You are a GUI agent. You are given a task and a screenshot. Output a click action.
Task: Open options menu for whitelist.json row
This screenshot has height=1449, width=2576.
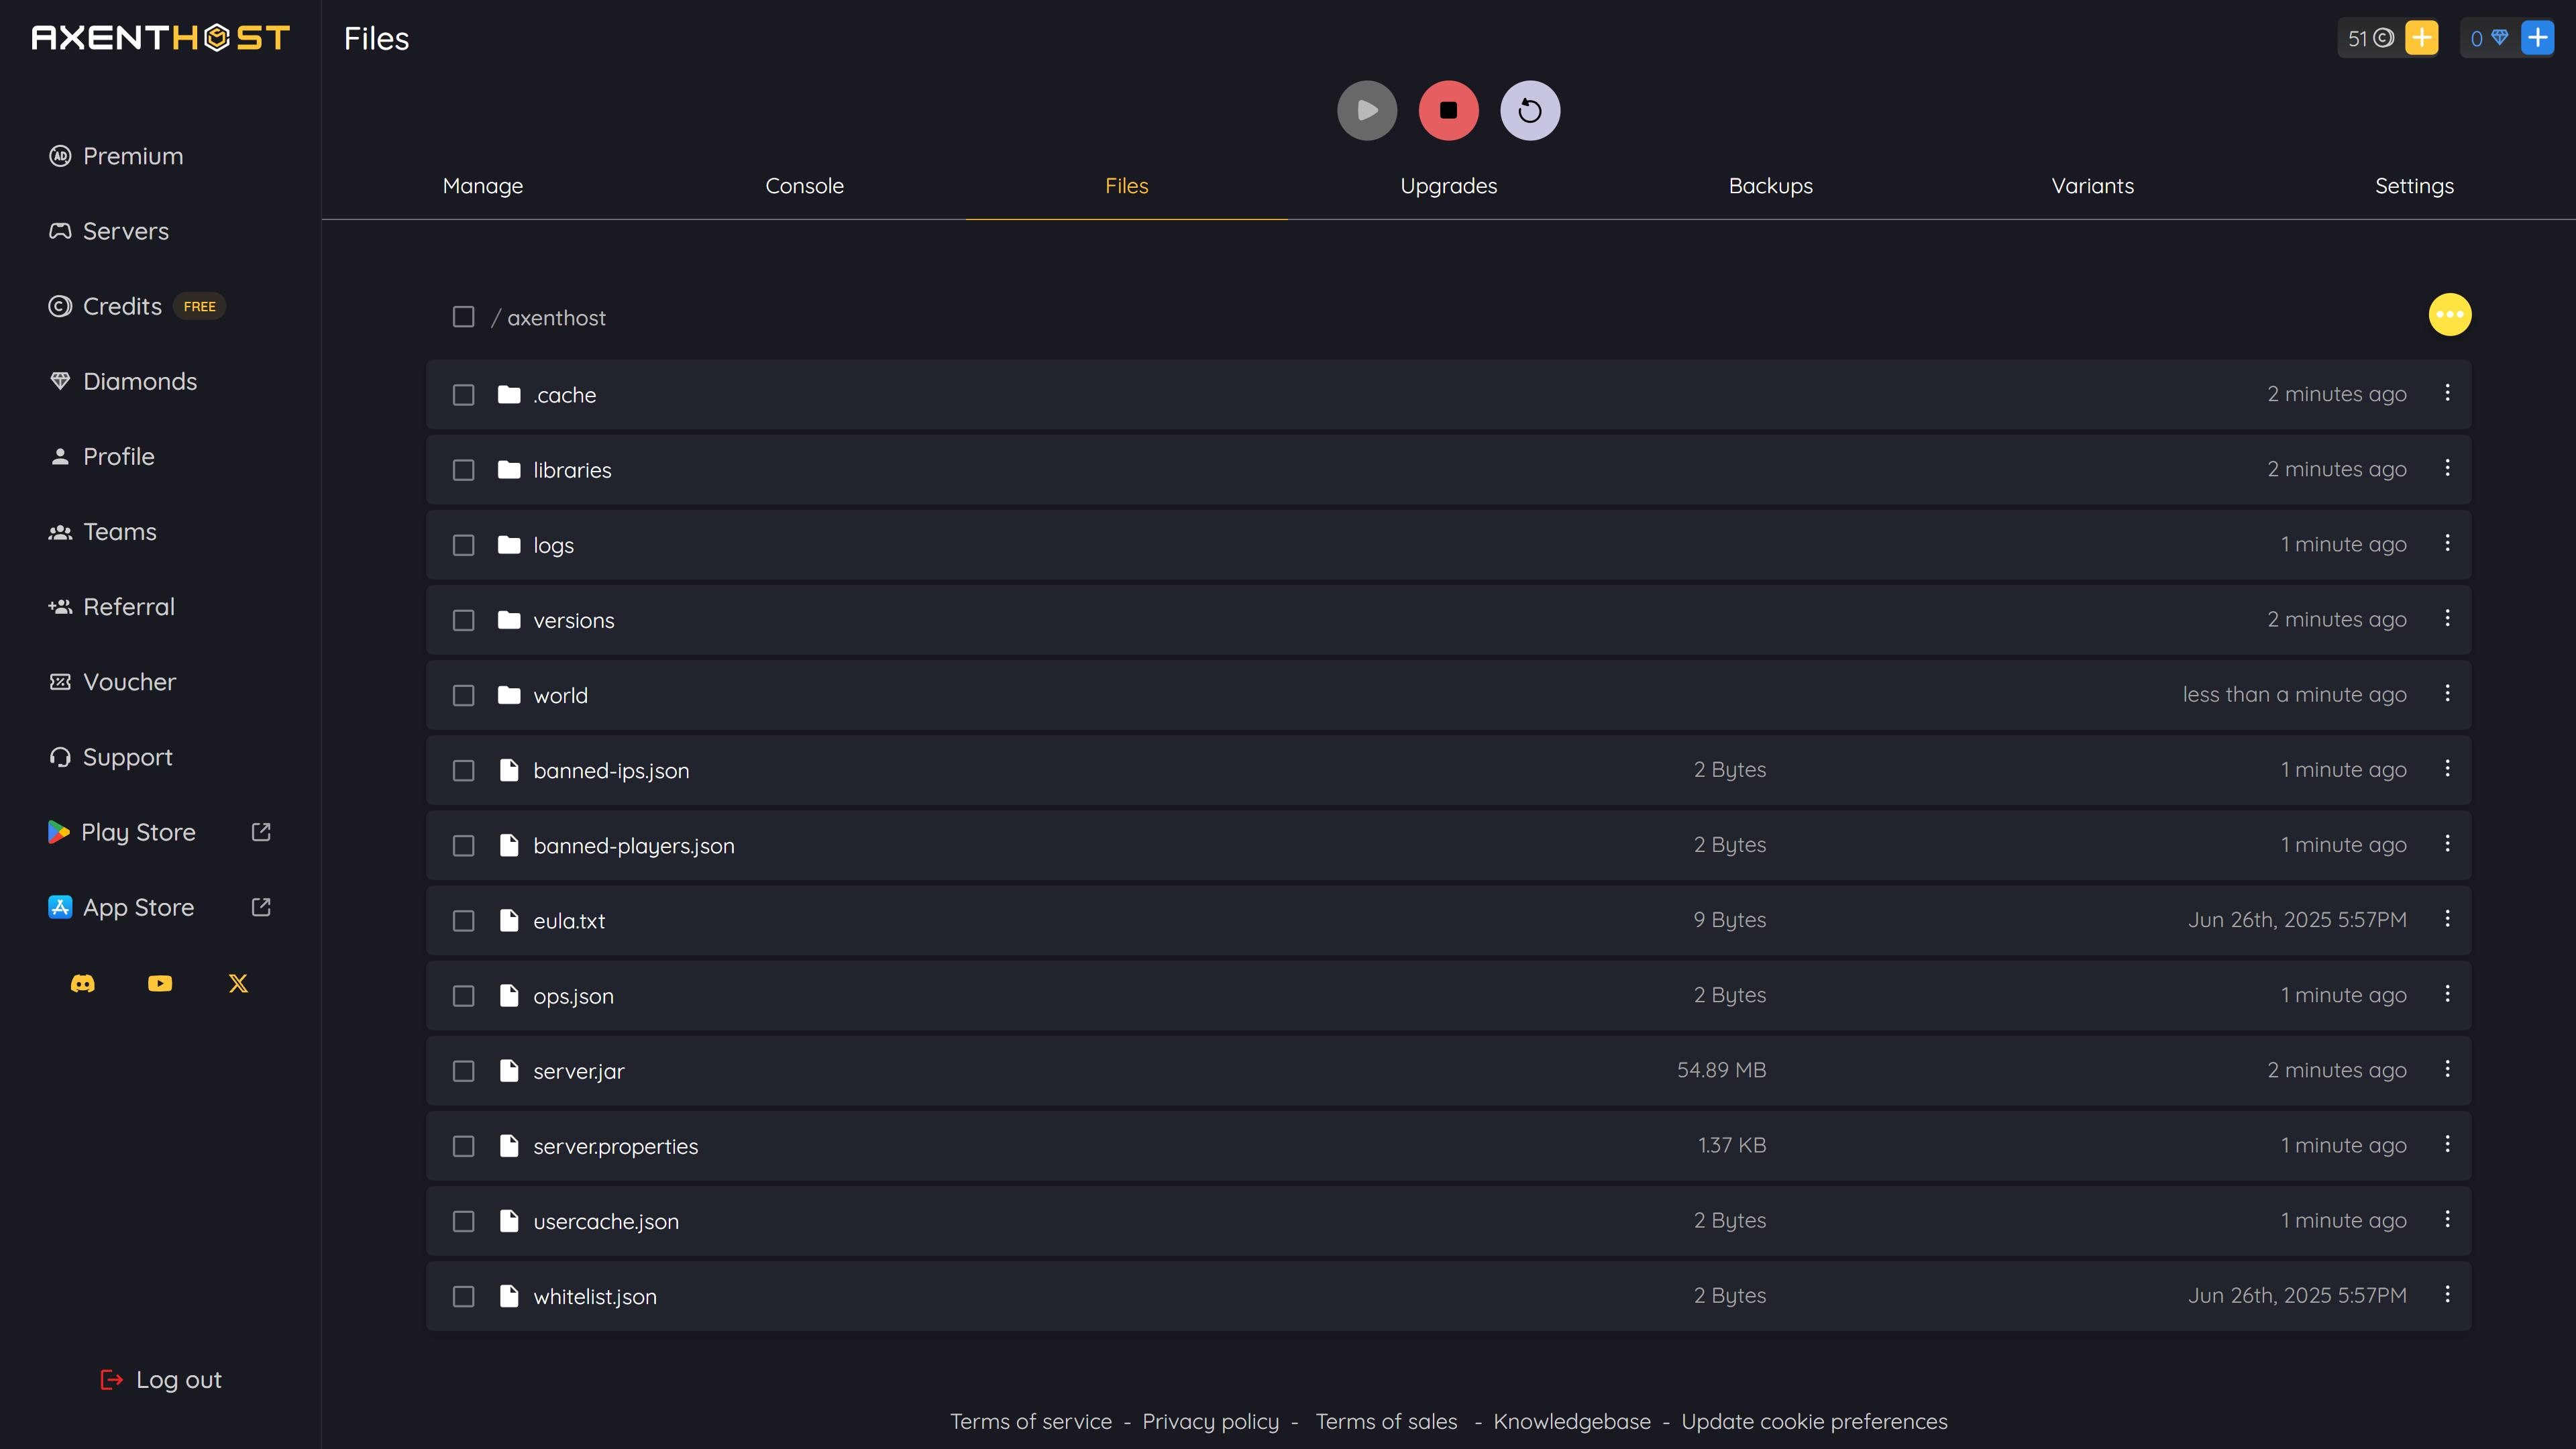coord(2447,1294)
